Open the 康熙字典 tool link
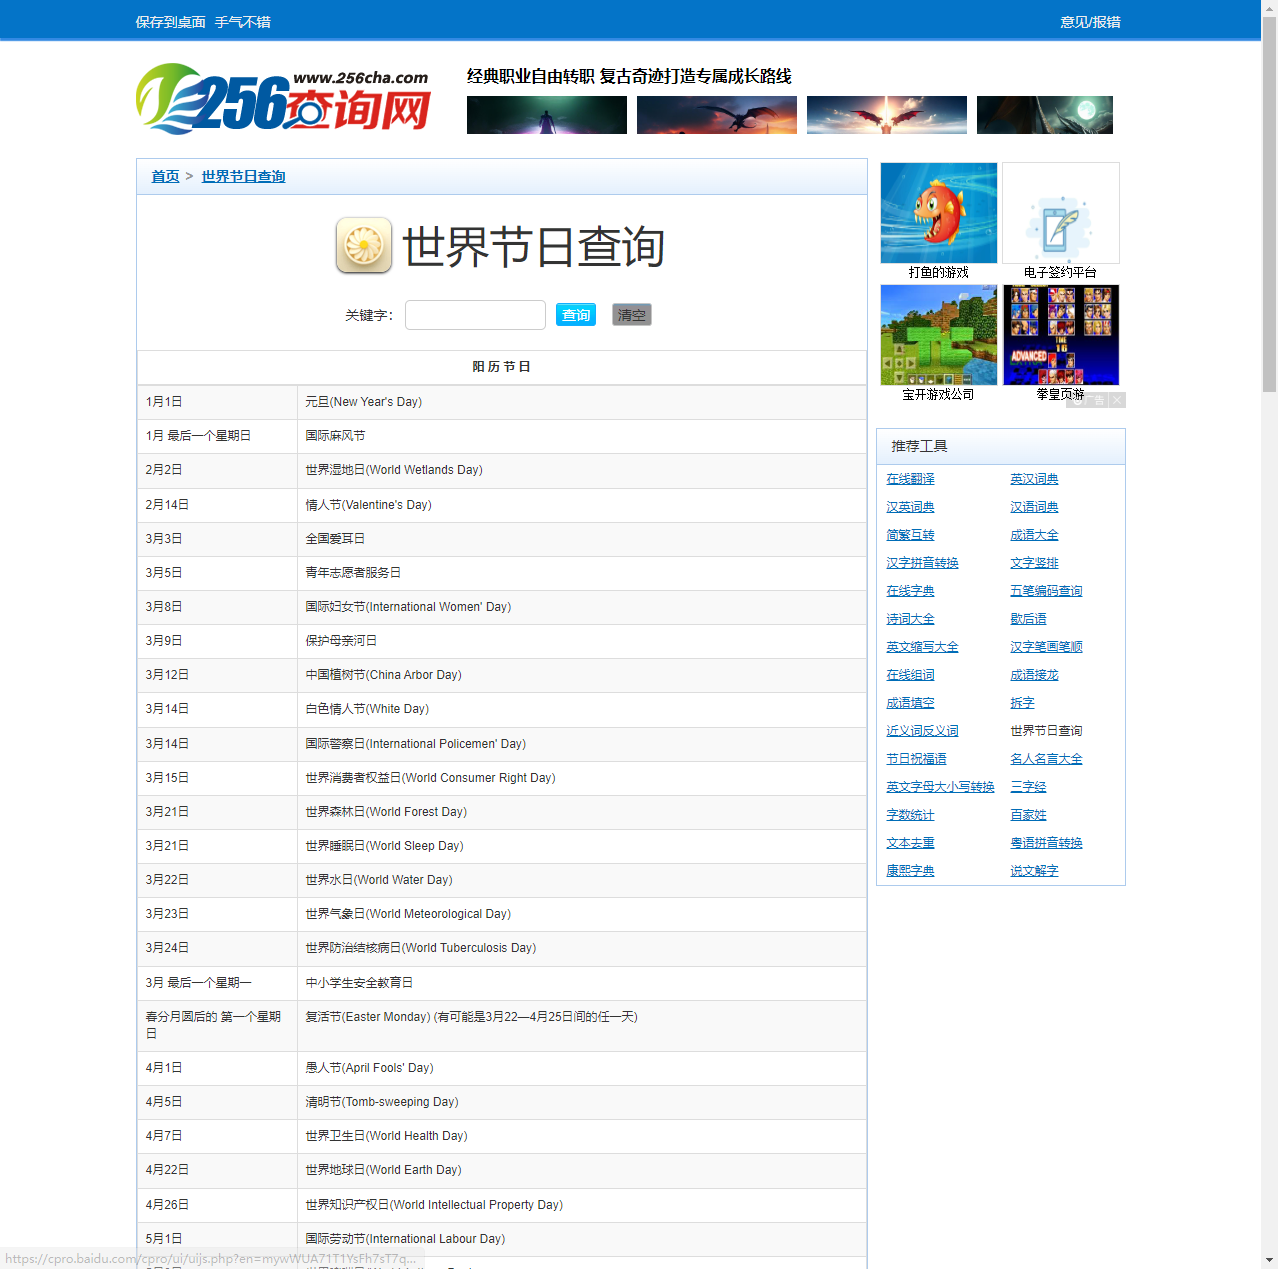 (x=910, y=871)
